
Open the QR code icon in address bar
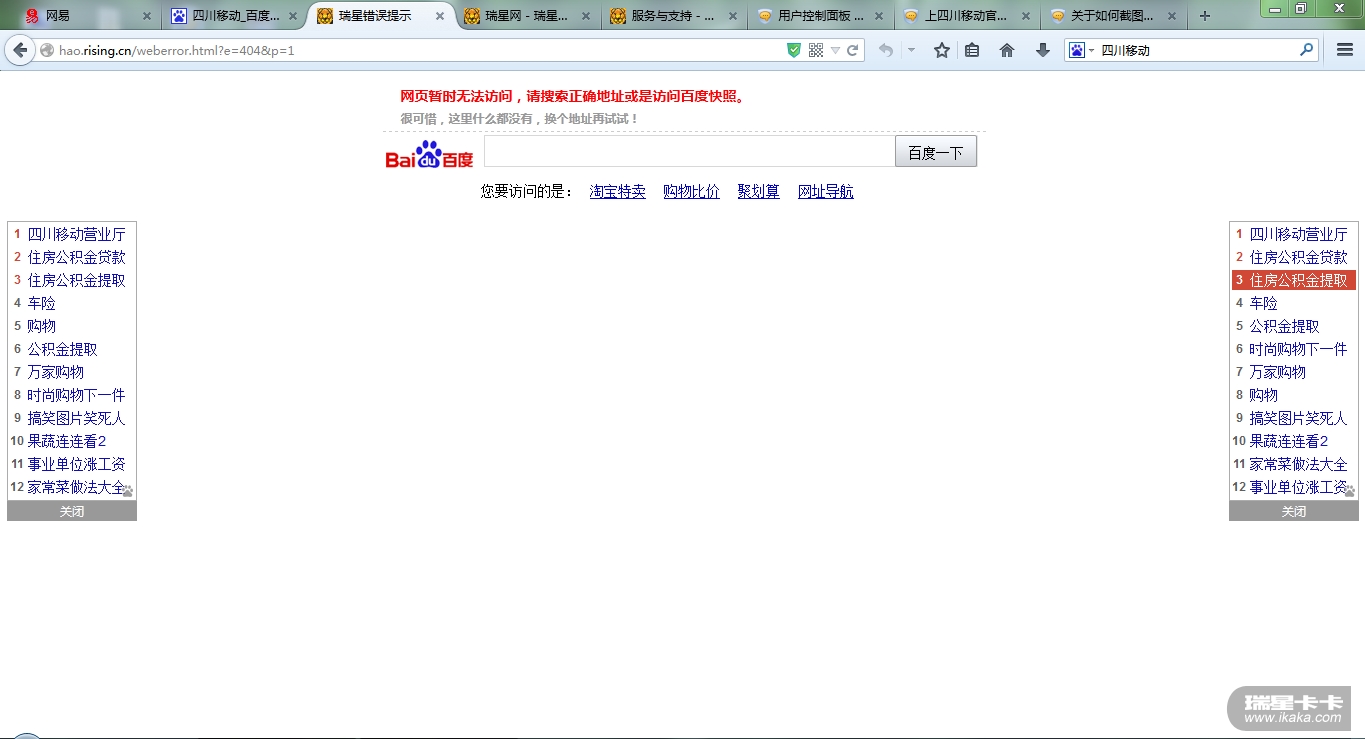pos(816,50)
